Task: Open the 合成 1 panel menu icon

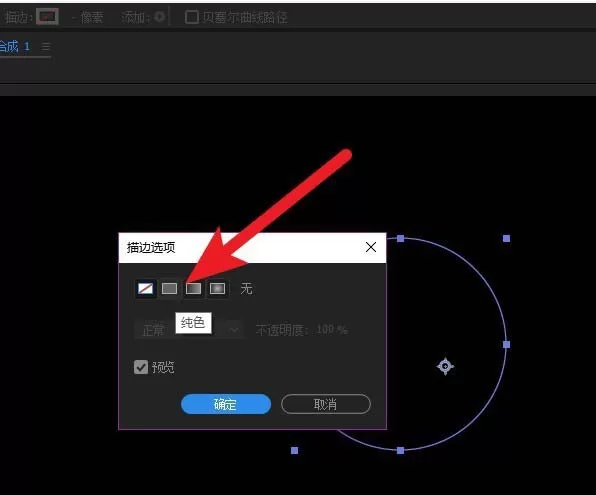Action: click(46, 47)
